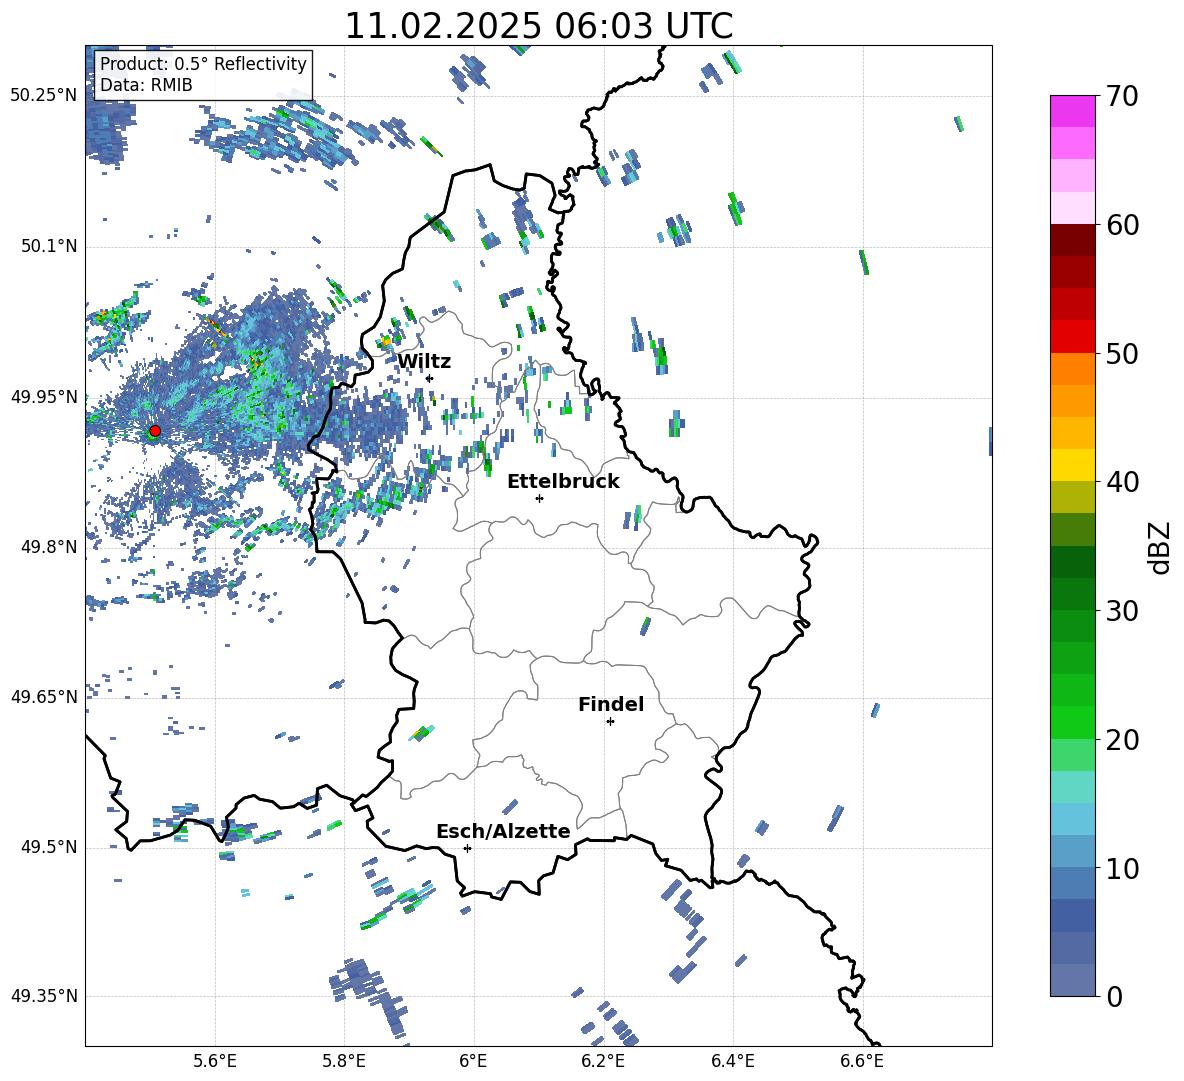Click the colorbar tick label '30'
This screenshot has height=1081, width=1184.
coord(1122,611)
